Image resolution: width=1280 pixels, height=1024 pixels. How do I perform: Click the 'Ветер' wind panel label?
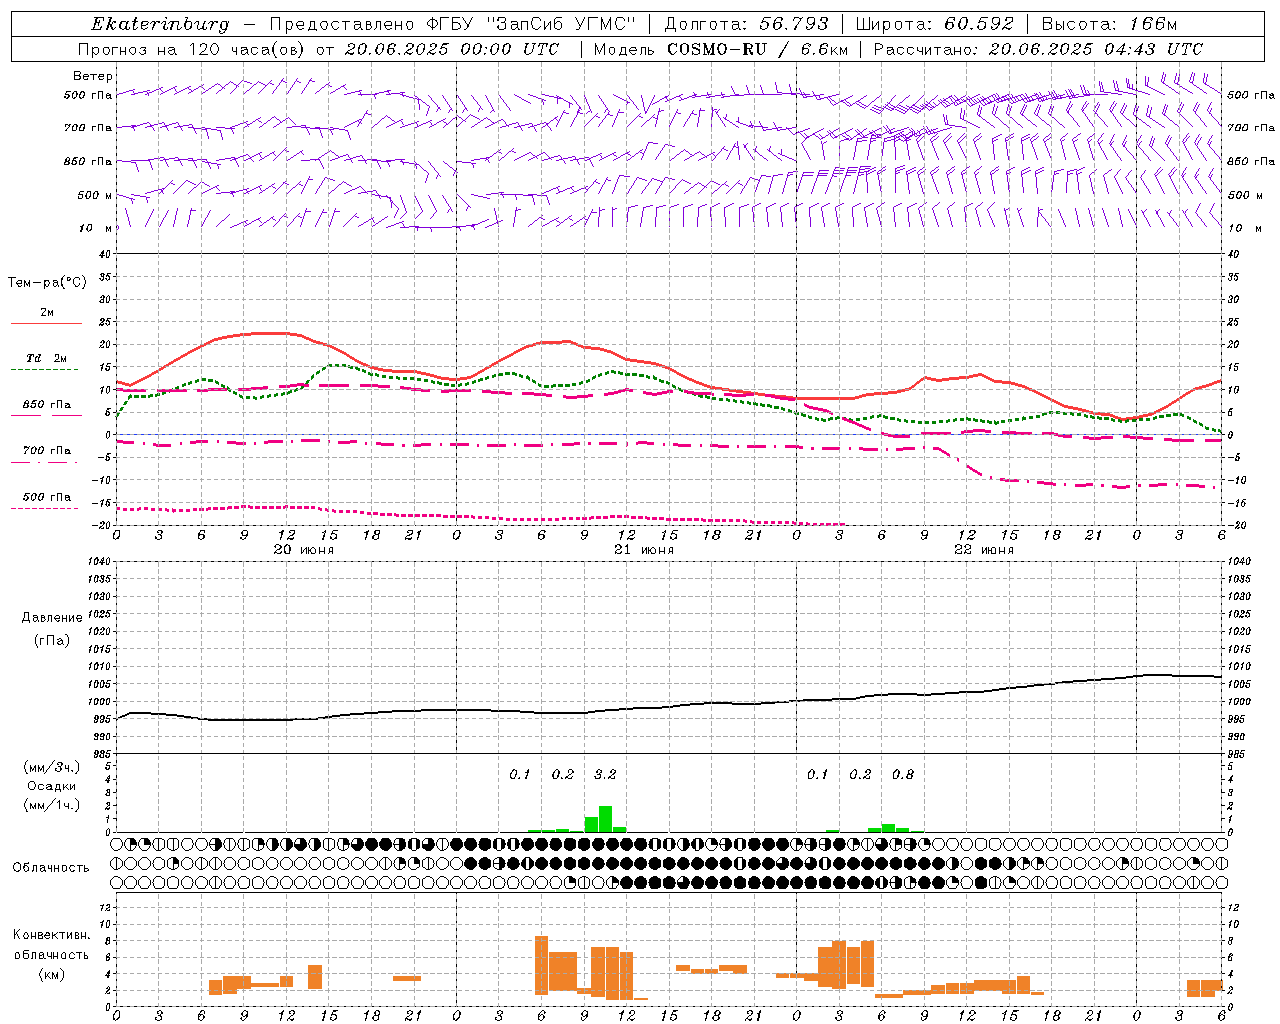[93, 76]
